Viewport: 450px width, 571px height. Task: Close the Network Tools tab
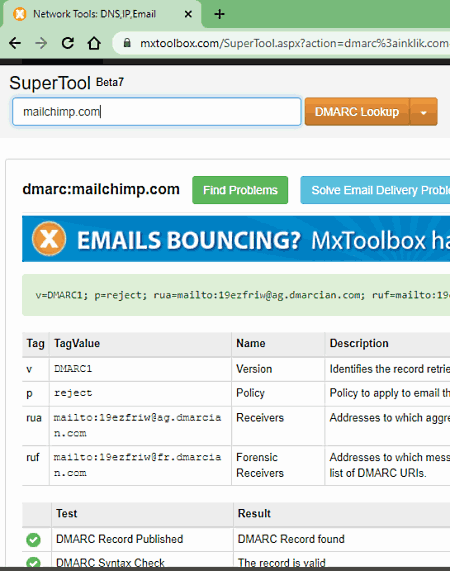(188, 14)
